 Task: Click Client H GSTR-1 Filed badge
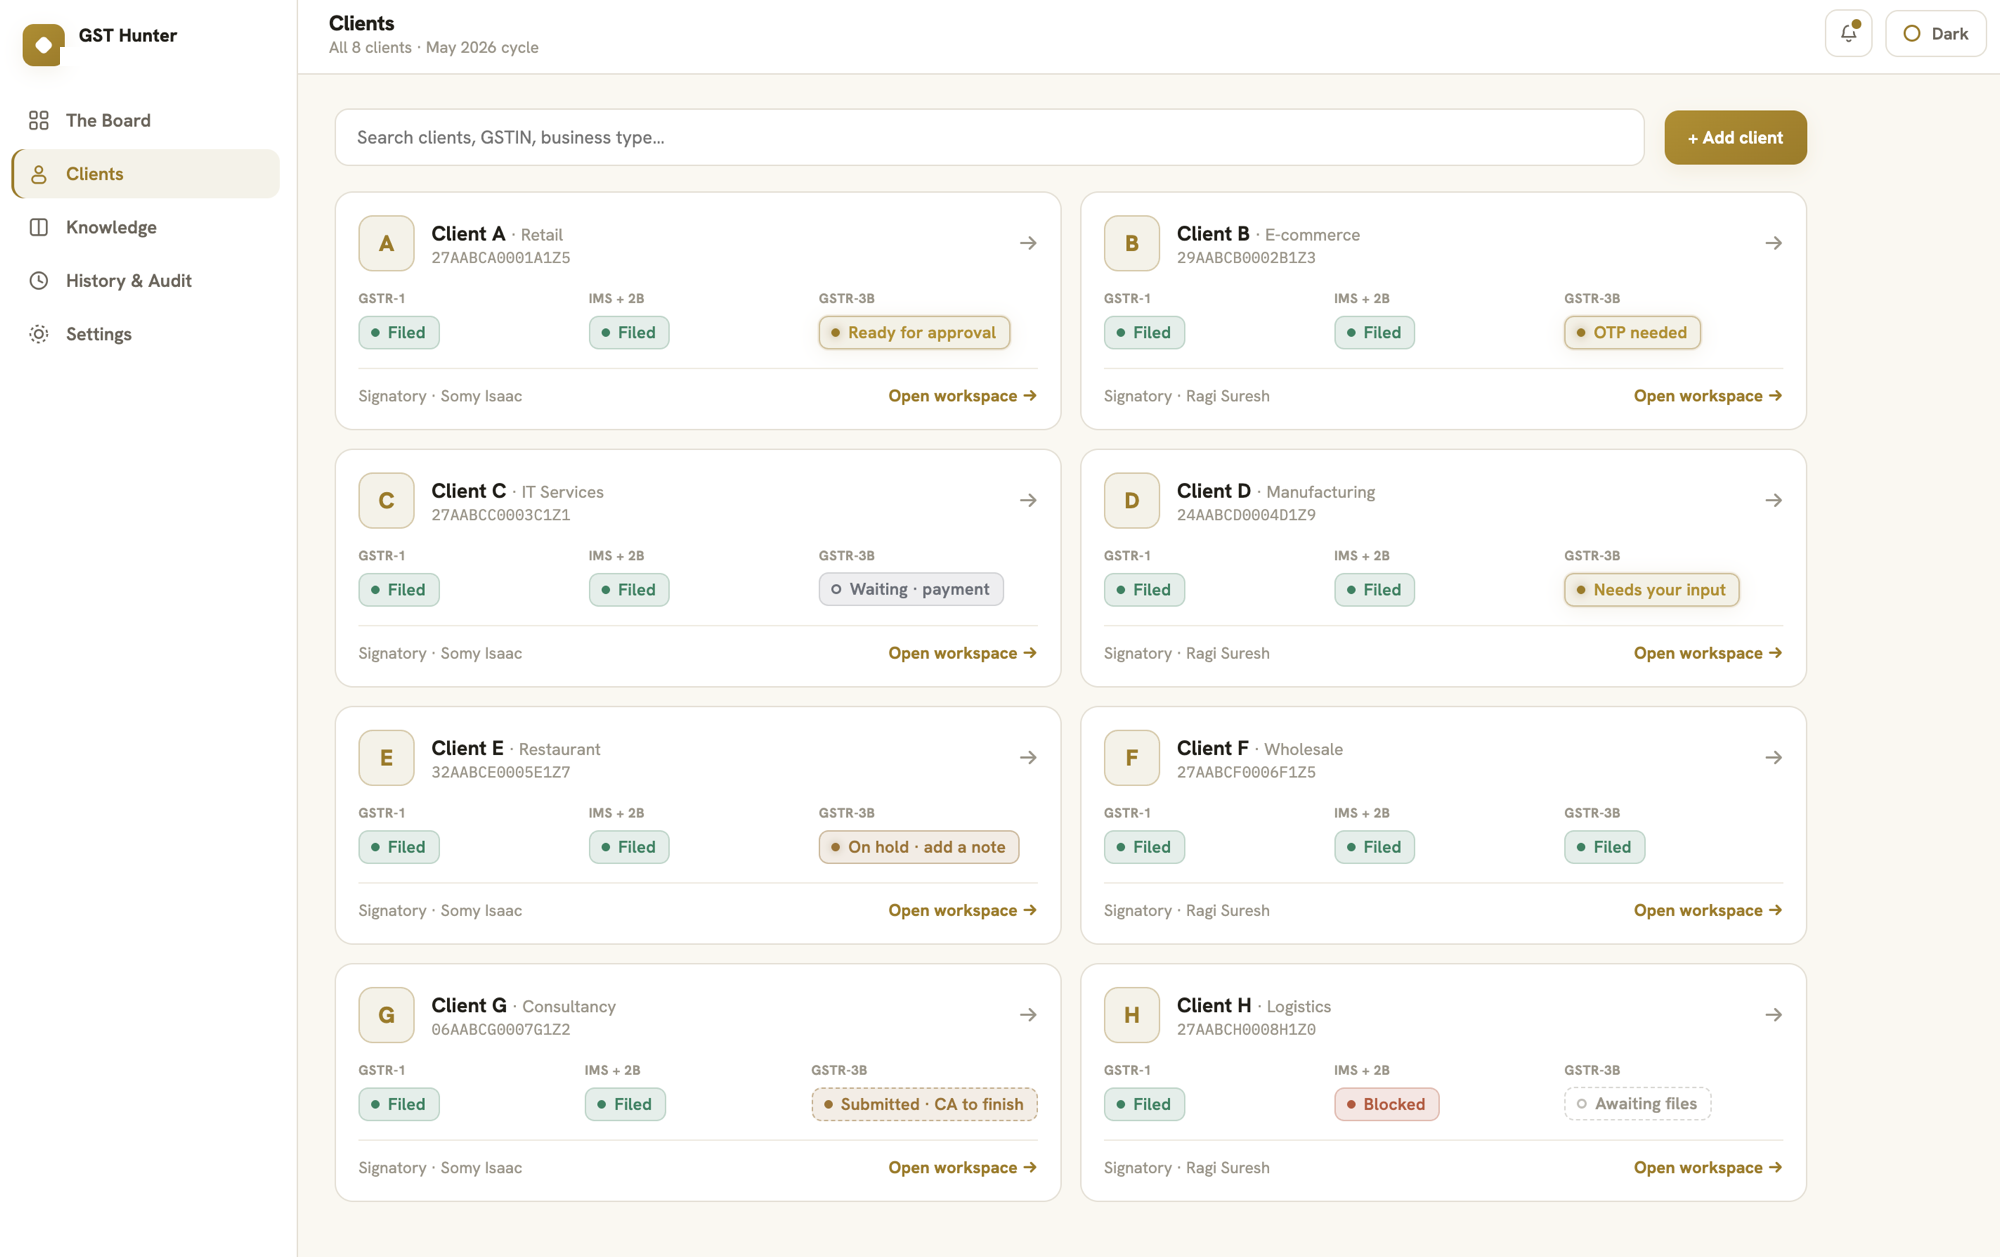coord(1144,1104)
